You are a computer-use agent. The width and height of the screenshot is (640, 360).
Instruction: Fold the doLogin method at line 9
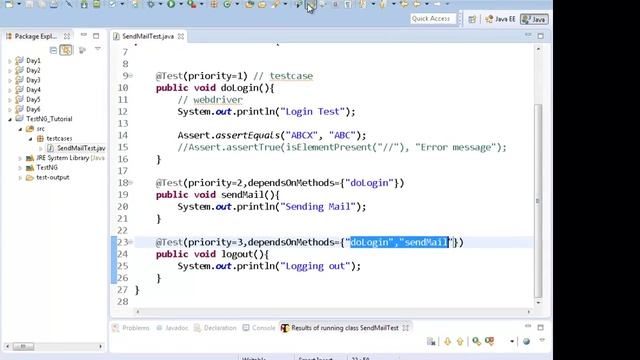pos(131,76)
